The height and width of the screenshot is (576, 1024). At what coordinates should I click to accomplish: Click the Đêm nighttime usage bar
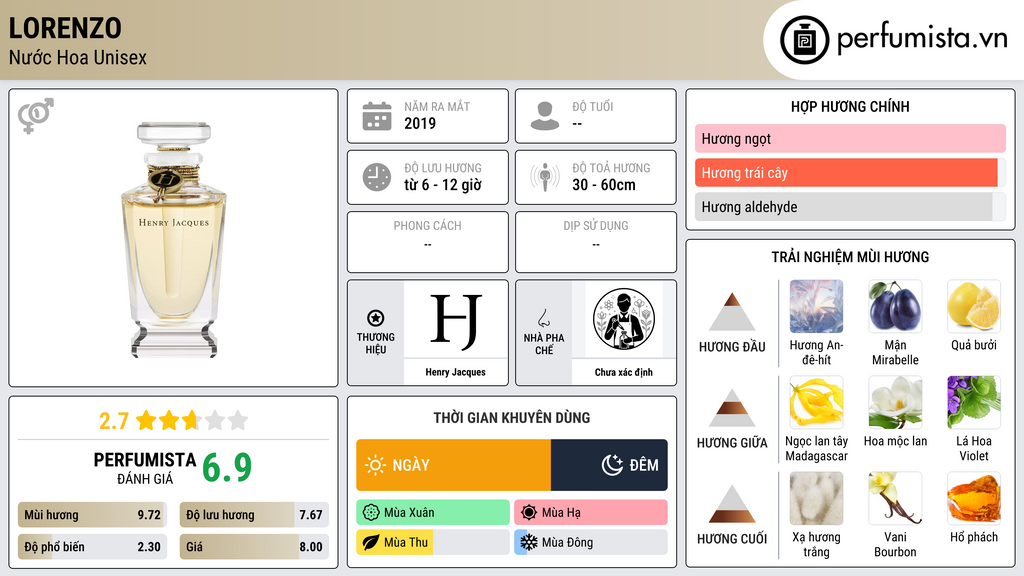click(609, 465)
